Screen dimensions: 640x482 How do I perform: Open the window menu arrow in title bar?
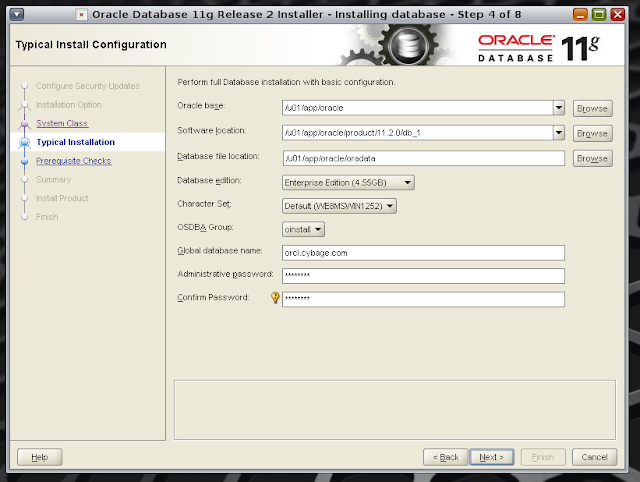click(17, 15)
